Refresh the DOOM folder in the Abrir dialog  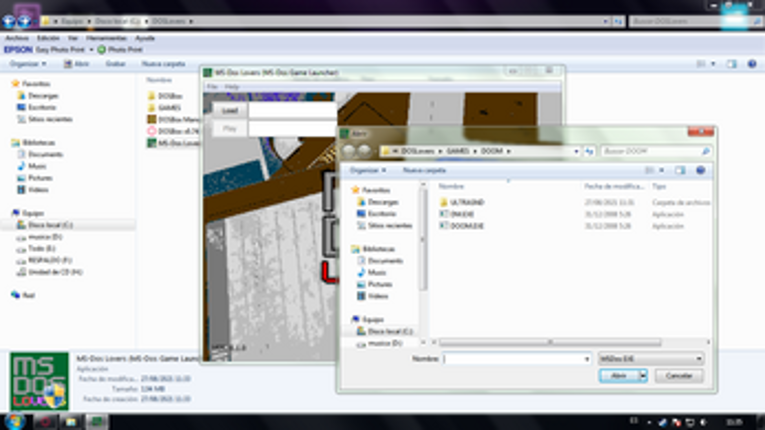point(589,151)
